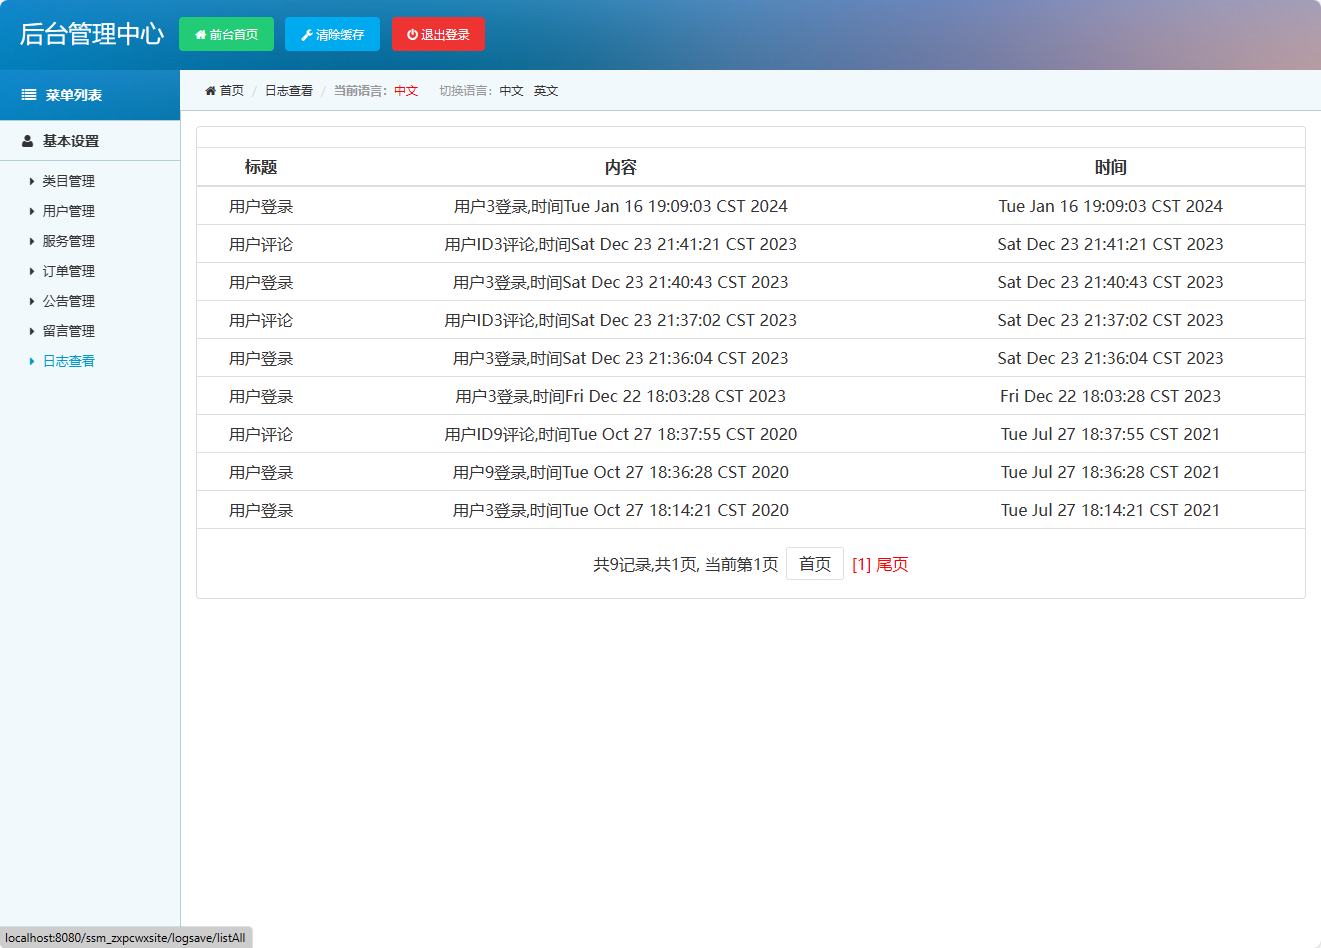
Task: Click the home icon in the breadcrumb
Action: (x=210, y=89)
